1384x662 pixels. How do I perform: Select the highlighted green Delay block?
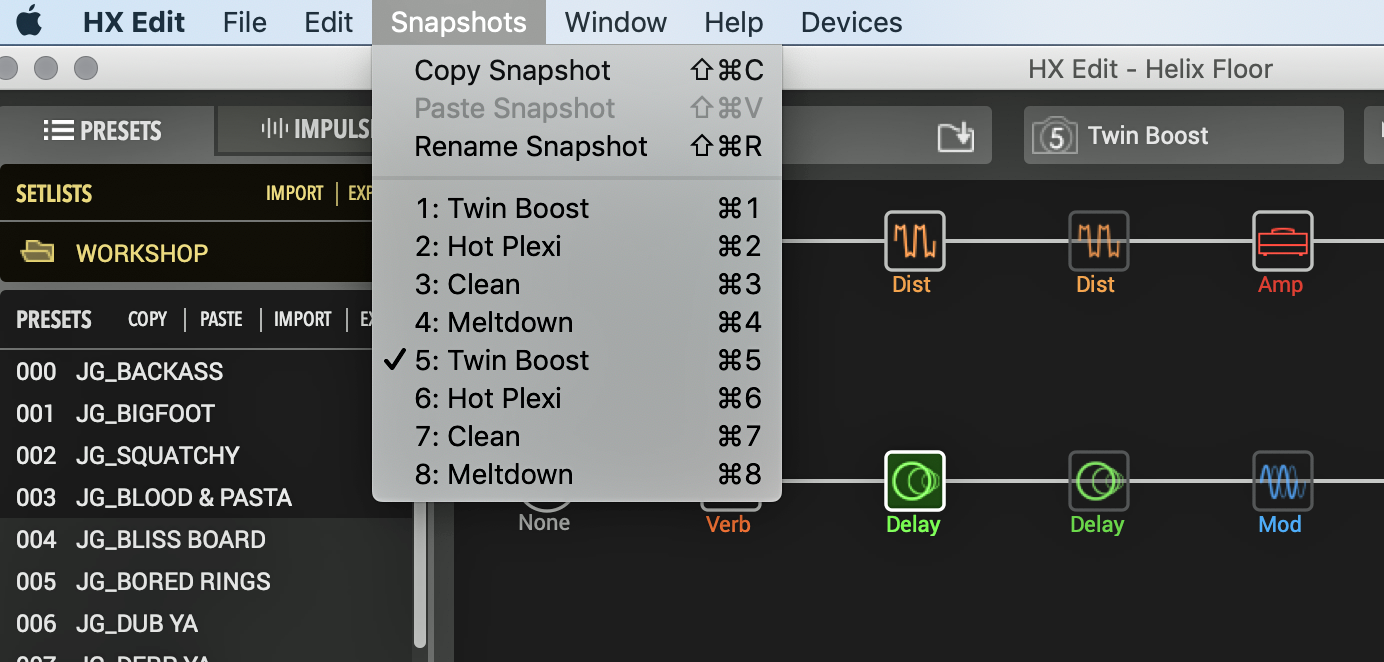(x=914, y=481)
